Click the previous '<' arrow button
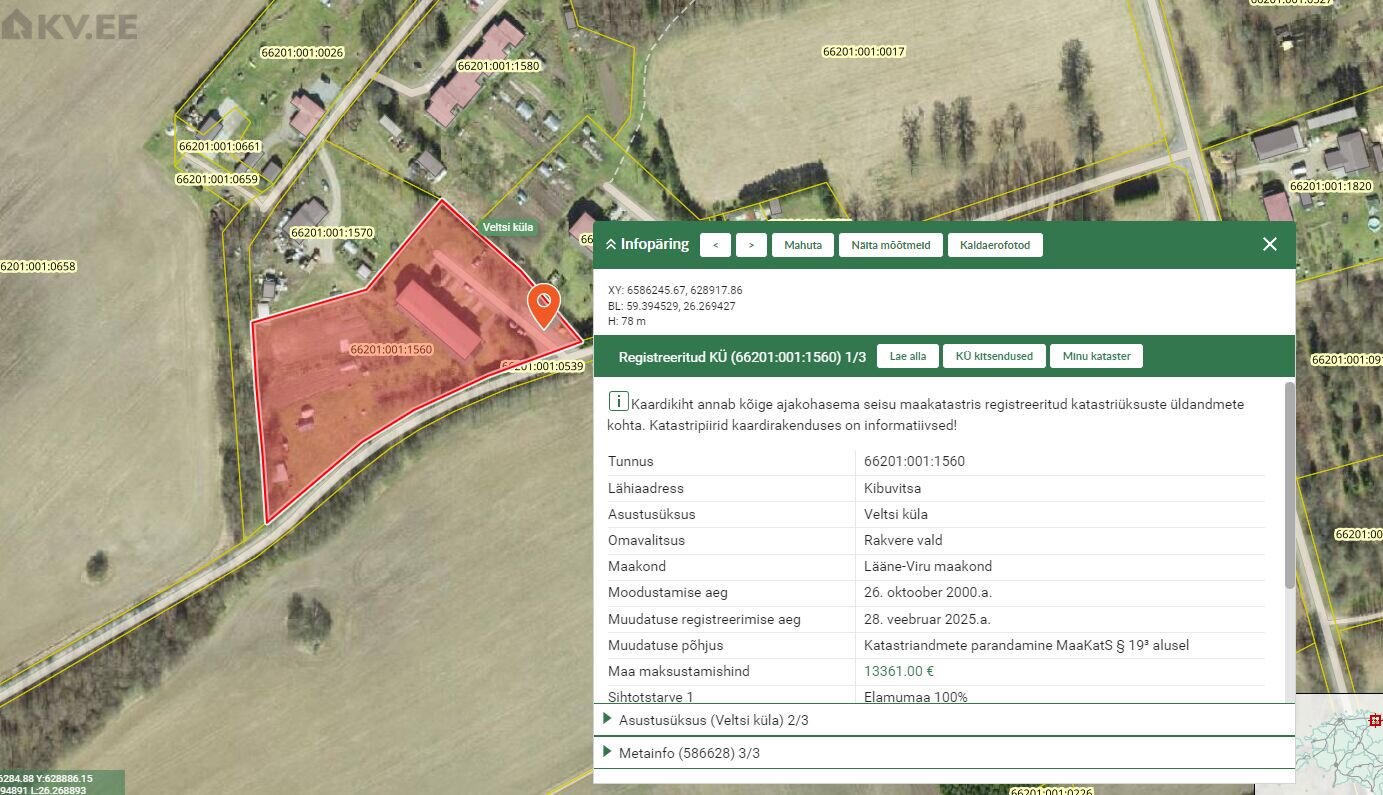 pyautogui.click(x=715, y=245)
